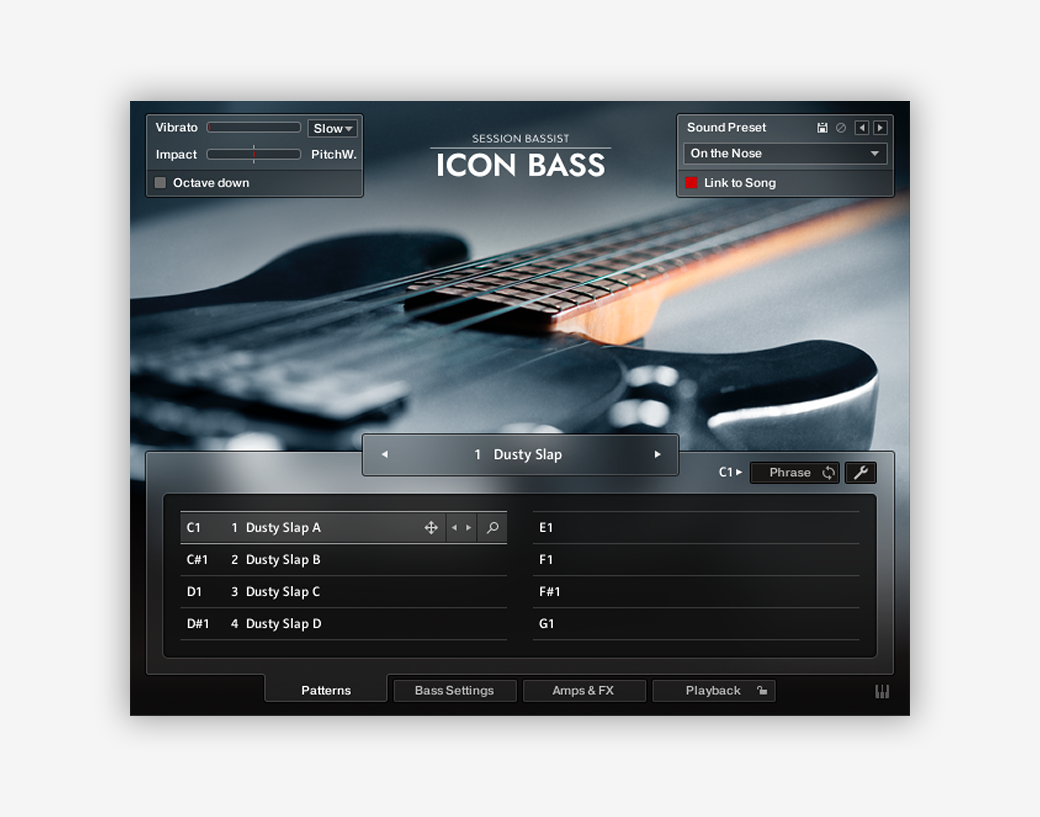1040x817 pixels.
Task: Adjust the Impact slider
Action: tap(254, 155)
